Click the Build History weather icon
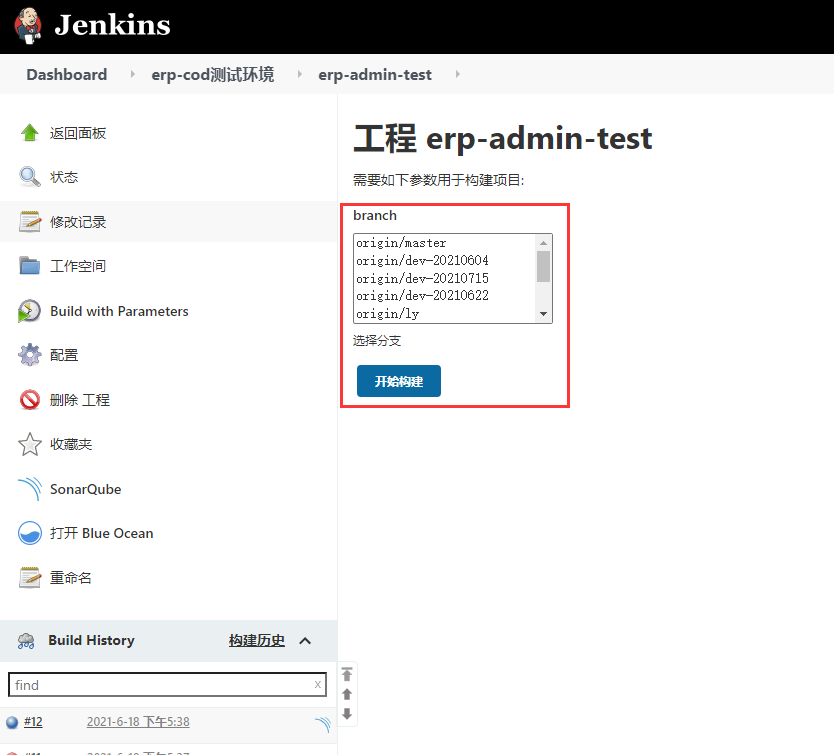The image size is (834, 755). 26,641
